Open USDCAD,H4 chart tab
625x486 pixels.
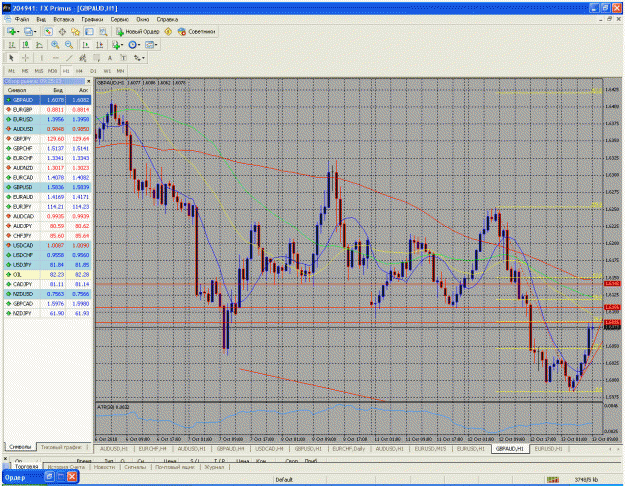coord(269,449)
